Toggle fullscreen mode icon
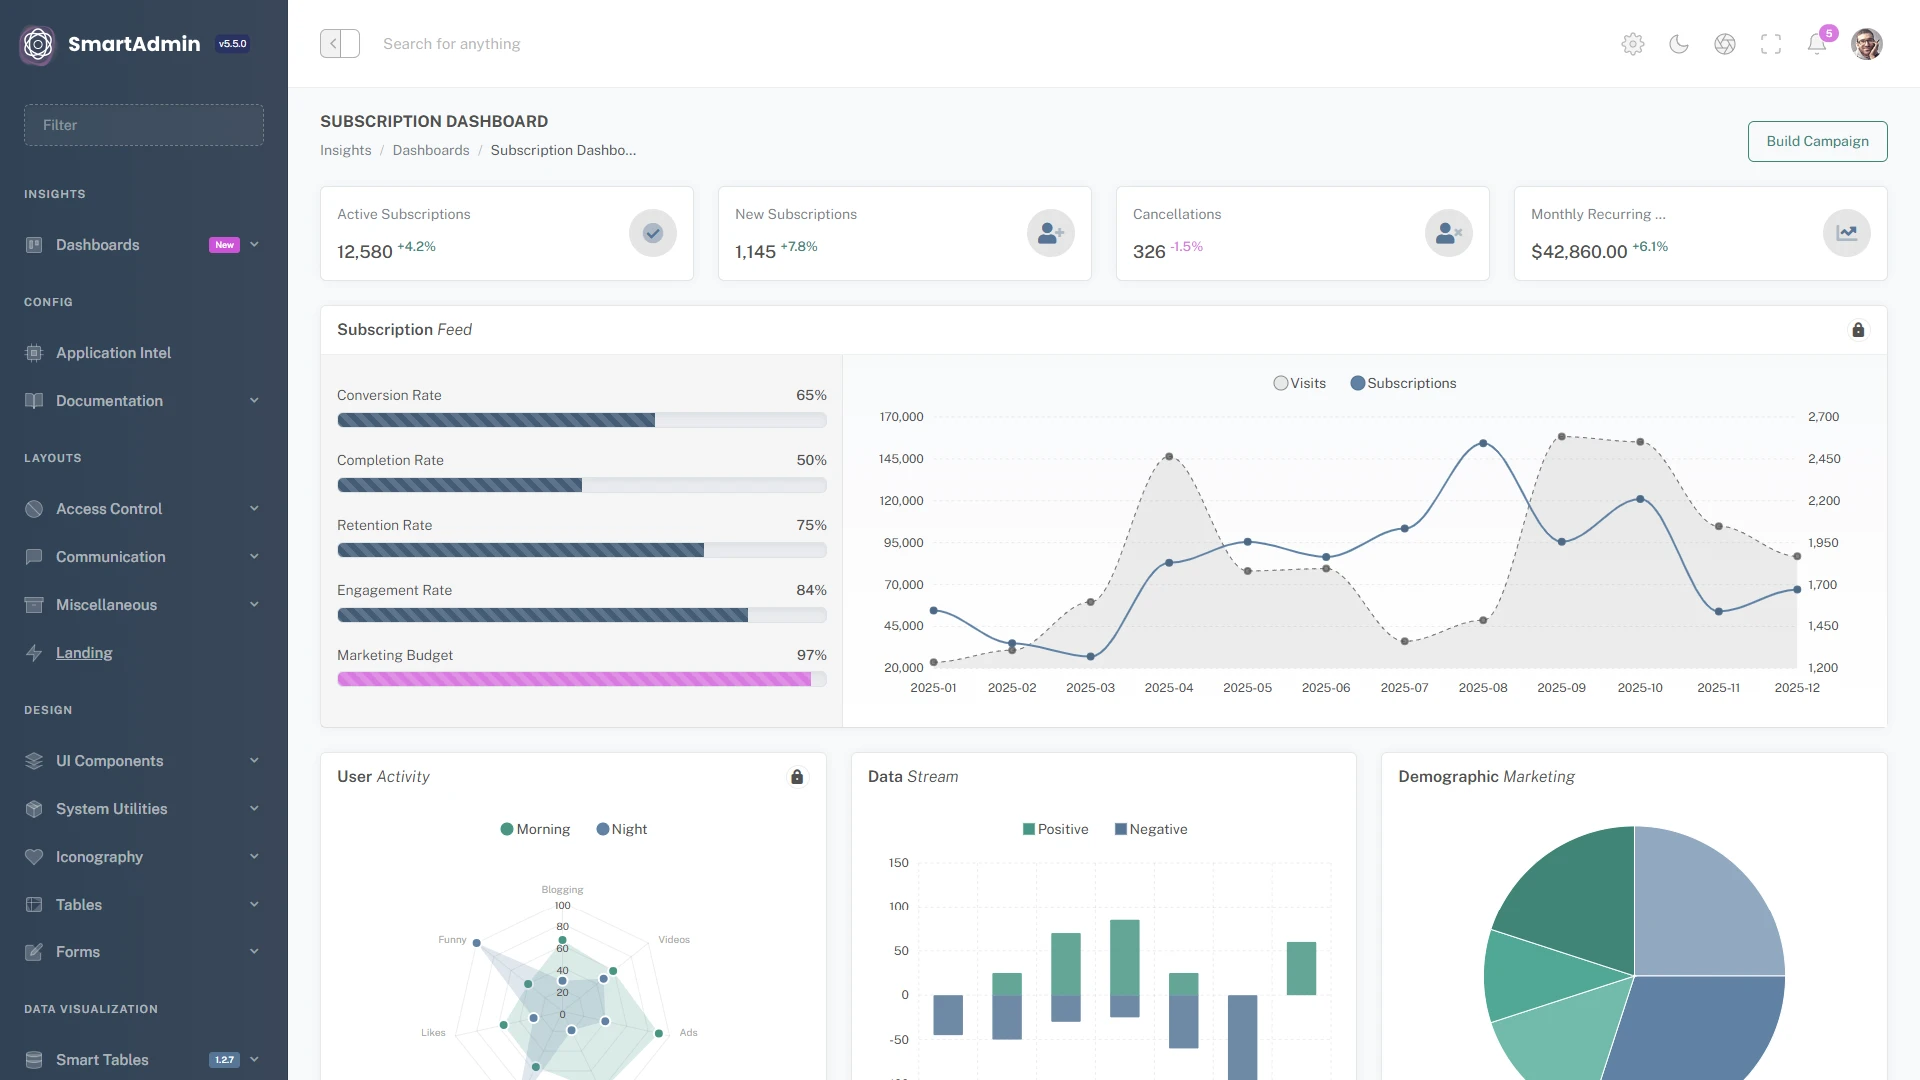 point(1771,44)
